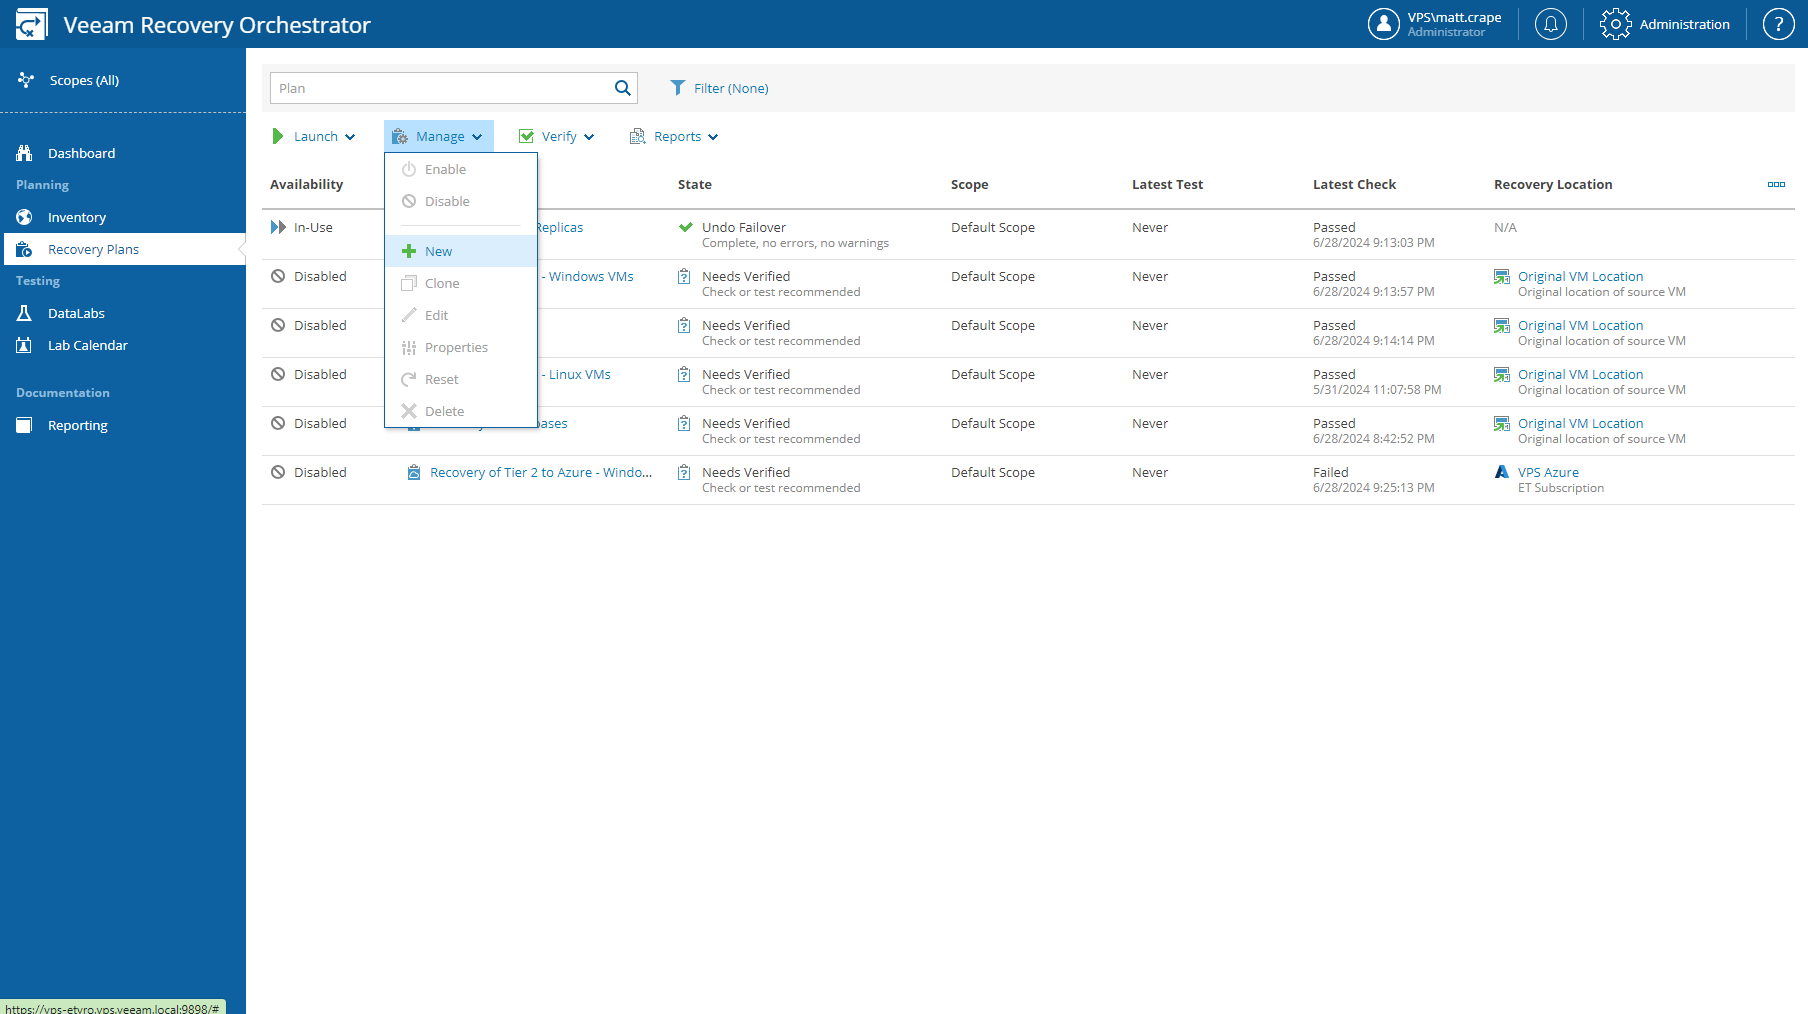The height and width of the screenshot is (1014, 1808).
Task: Open Recovery of Tier 2 to Azure plan
Action: [540, 473]
